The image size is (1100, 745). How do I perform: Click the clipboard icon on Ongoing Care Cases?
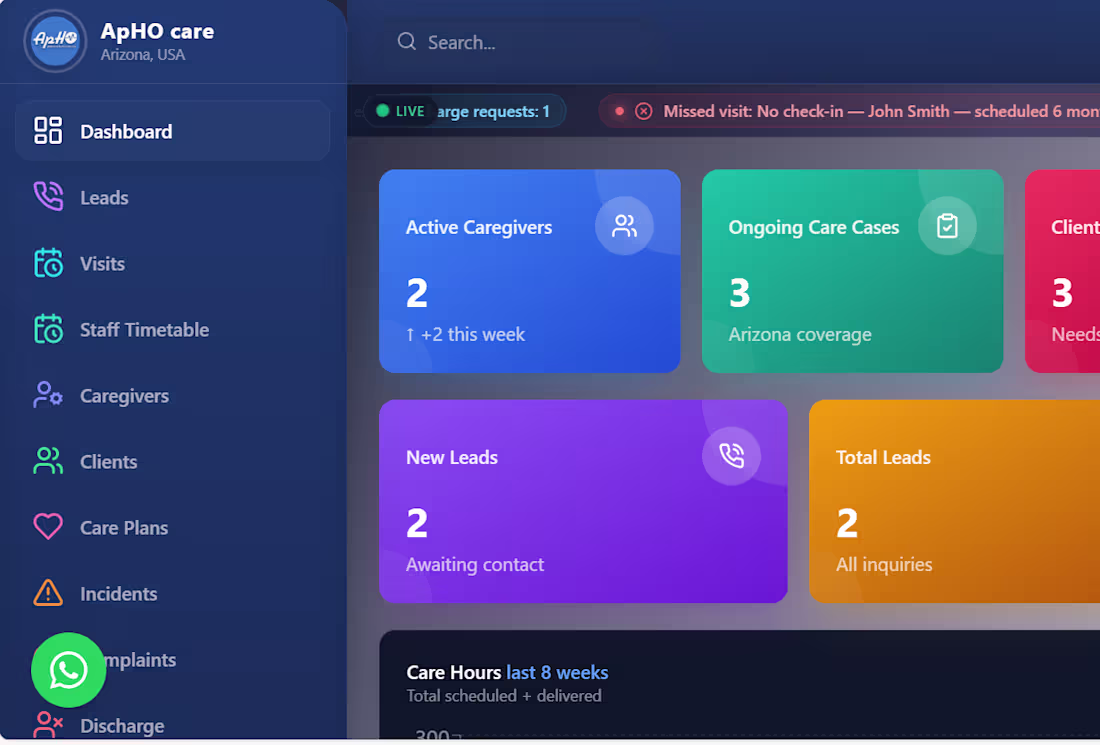coord(947,225)
